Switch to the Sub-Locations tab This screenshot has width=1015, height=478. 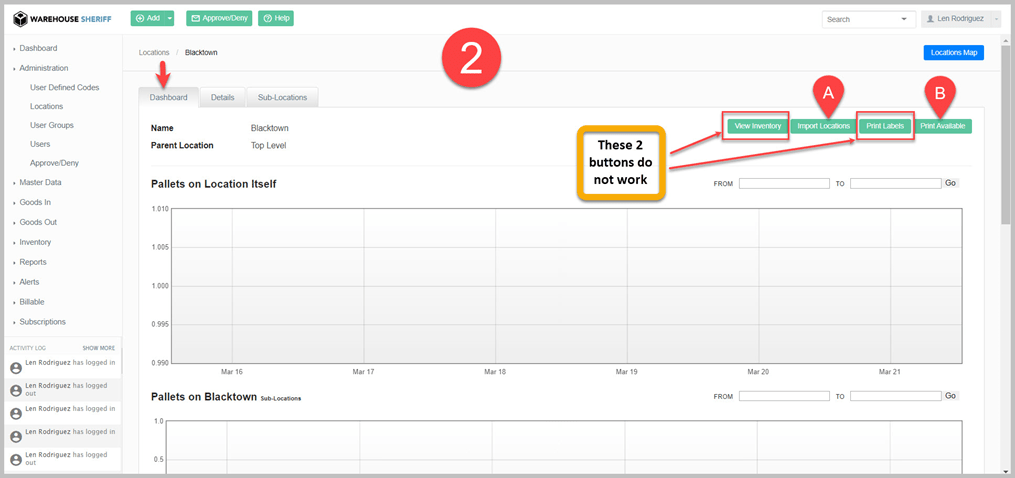282,97
